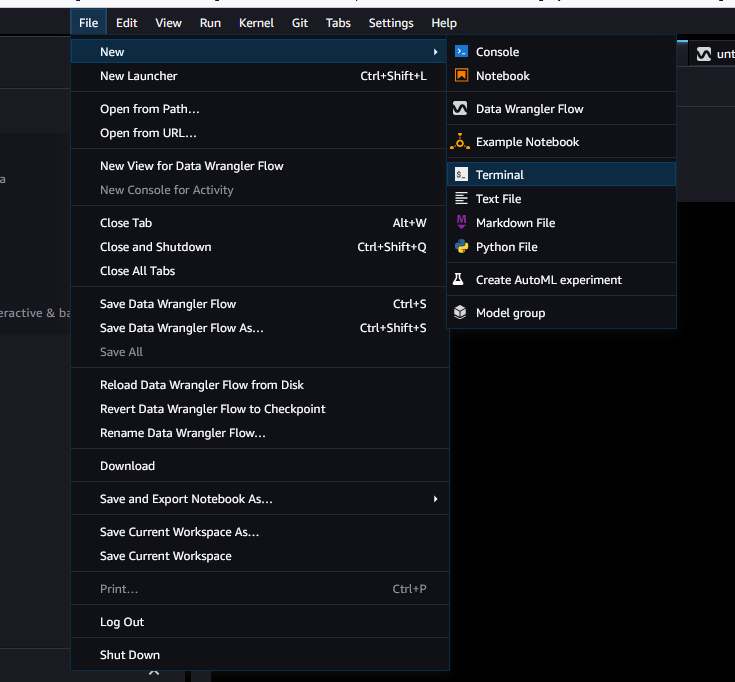
Task: Select Save Data Wrangler Flow As
Action: pos(182,328)
